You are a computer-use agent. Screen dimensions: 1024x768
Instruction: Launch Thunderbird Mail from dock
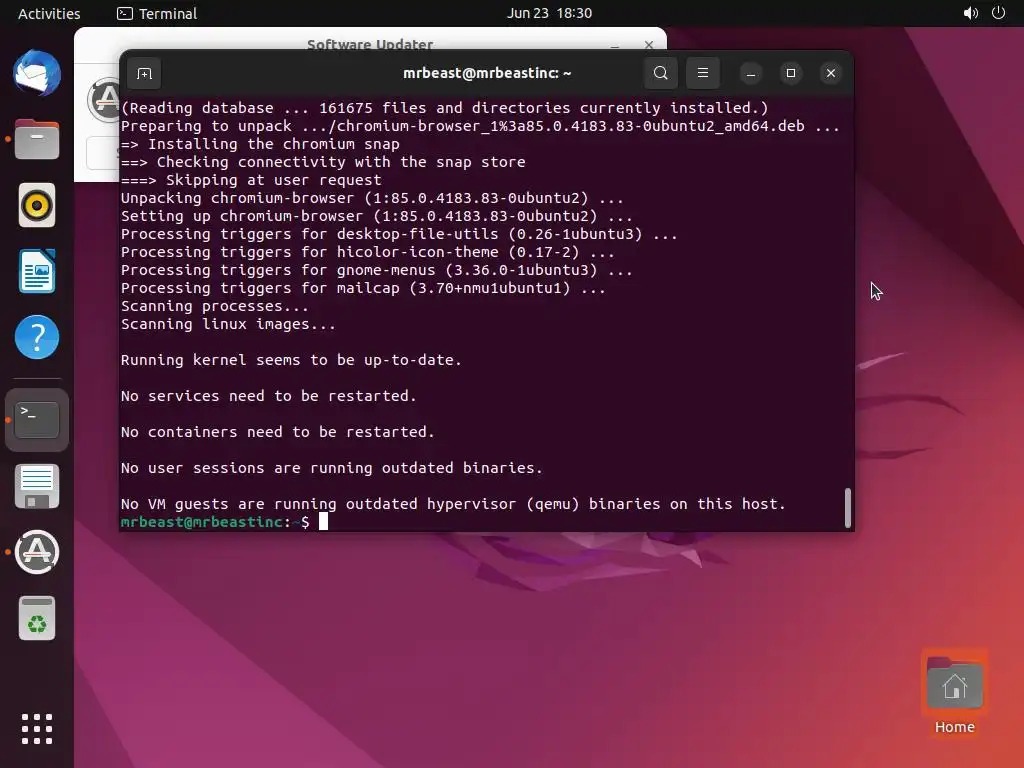[37, 73]
